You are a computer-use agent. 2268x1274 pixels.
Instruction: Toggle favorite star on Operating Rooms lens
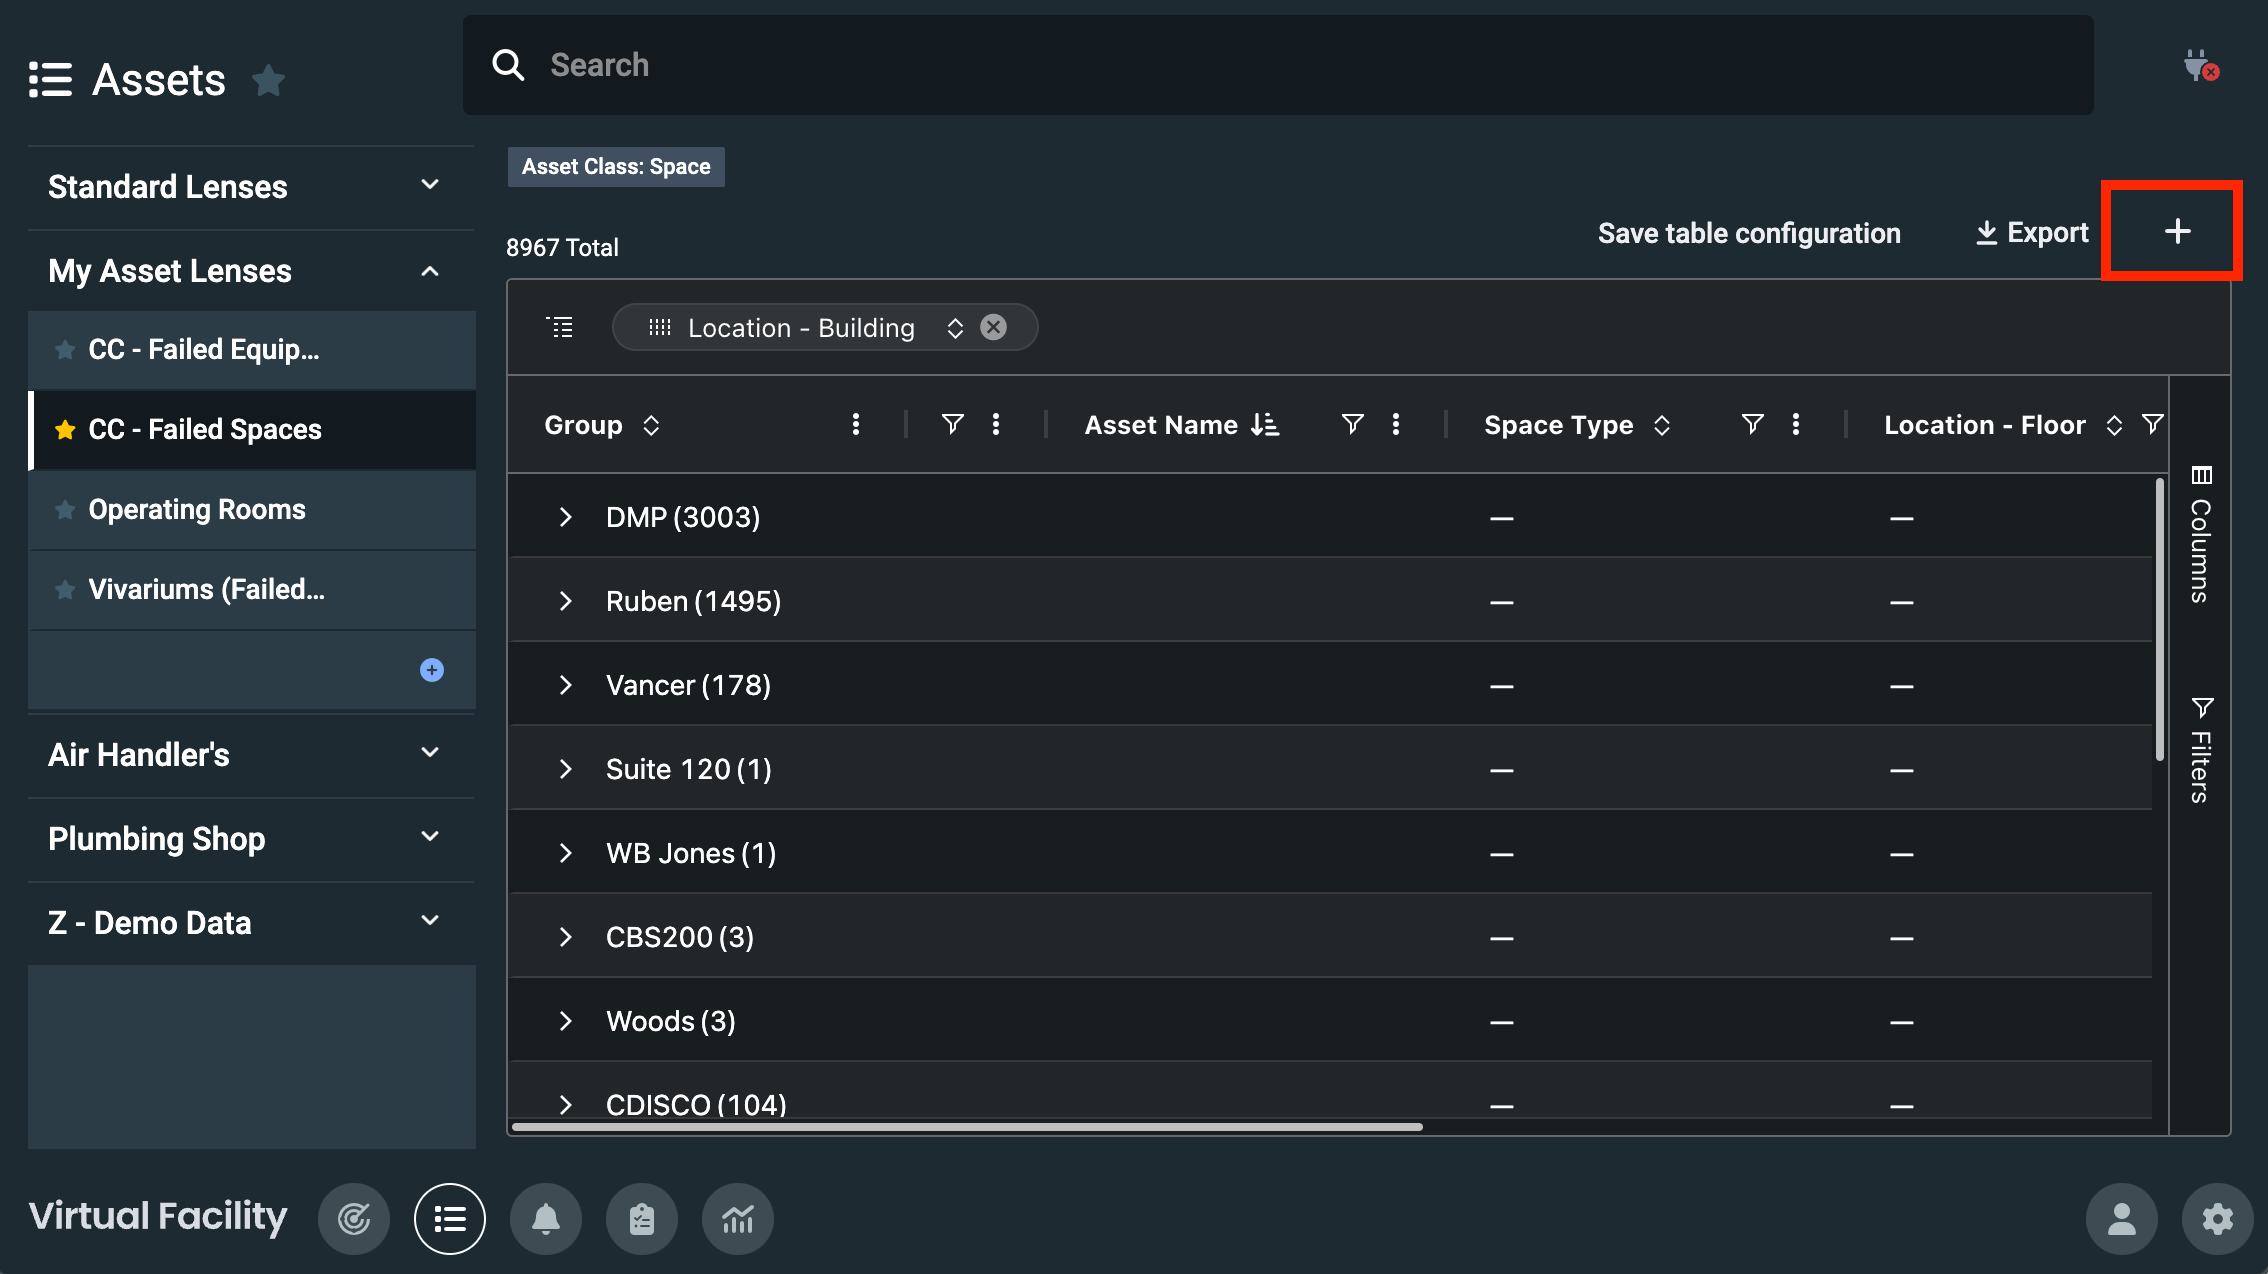(x=65, y=510)
